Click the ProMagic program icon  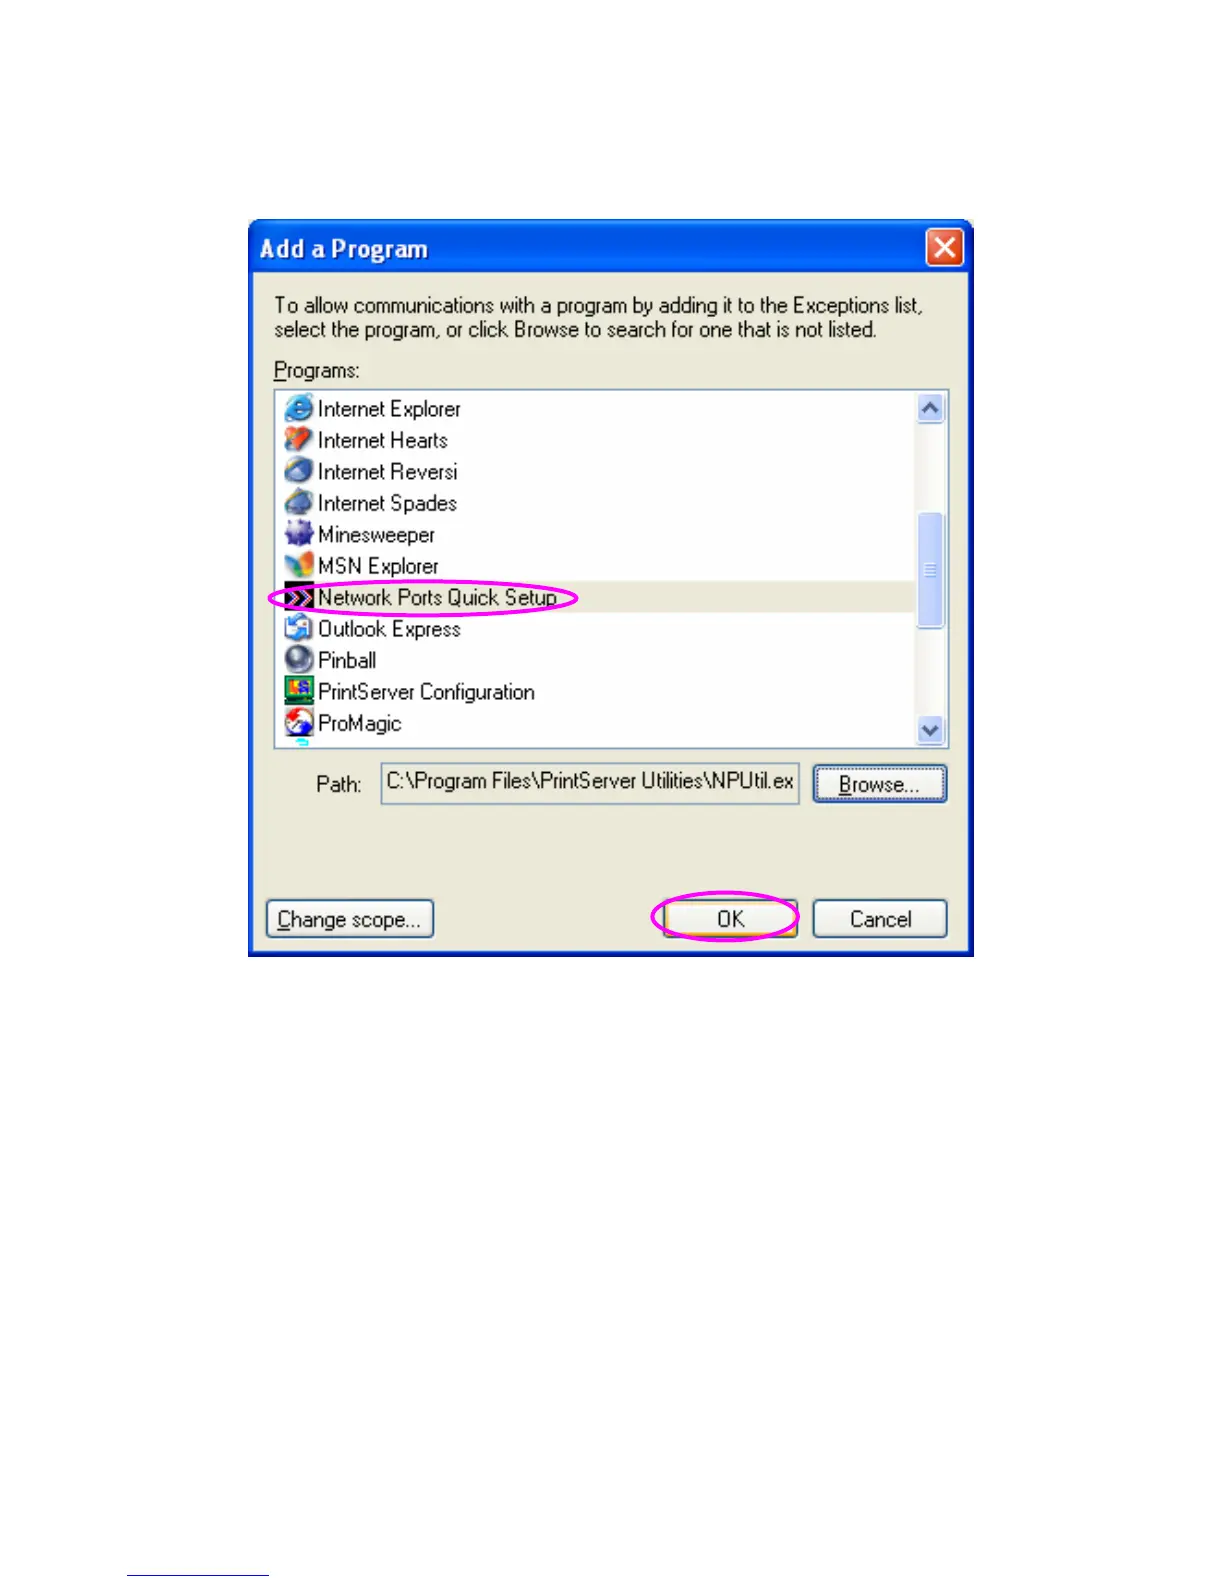[x=299, y=722]
